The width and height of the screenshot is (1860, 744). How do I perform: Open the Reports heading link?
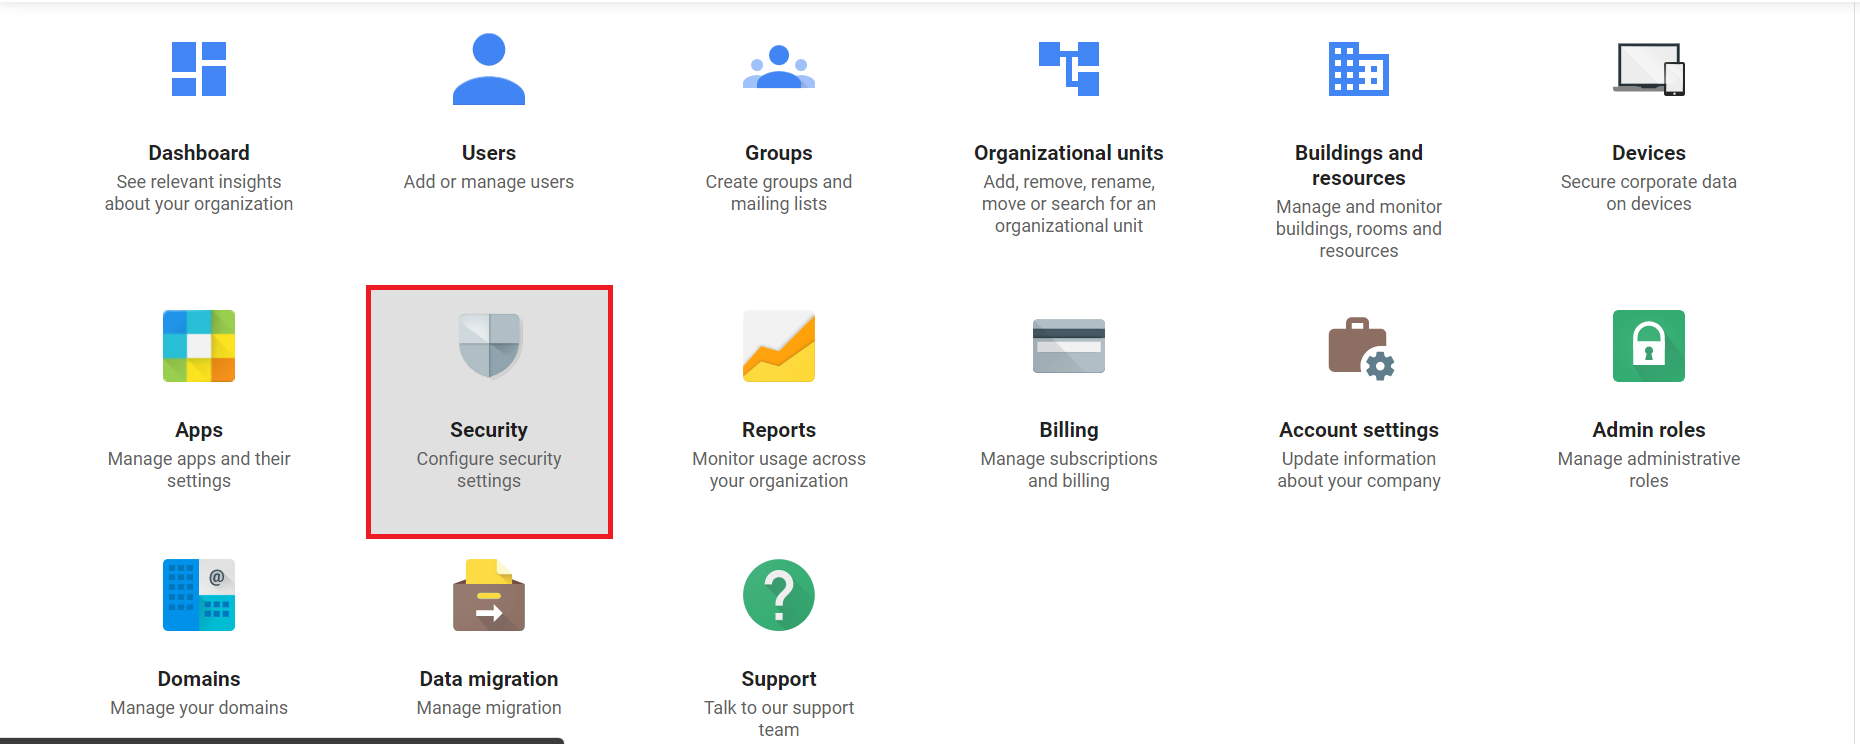click(779, 430)
